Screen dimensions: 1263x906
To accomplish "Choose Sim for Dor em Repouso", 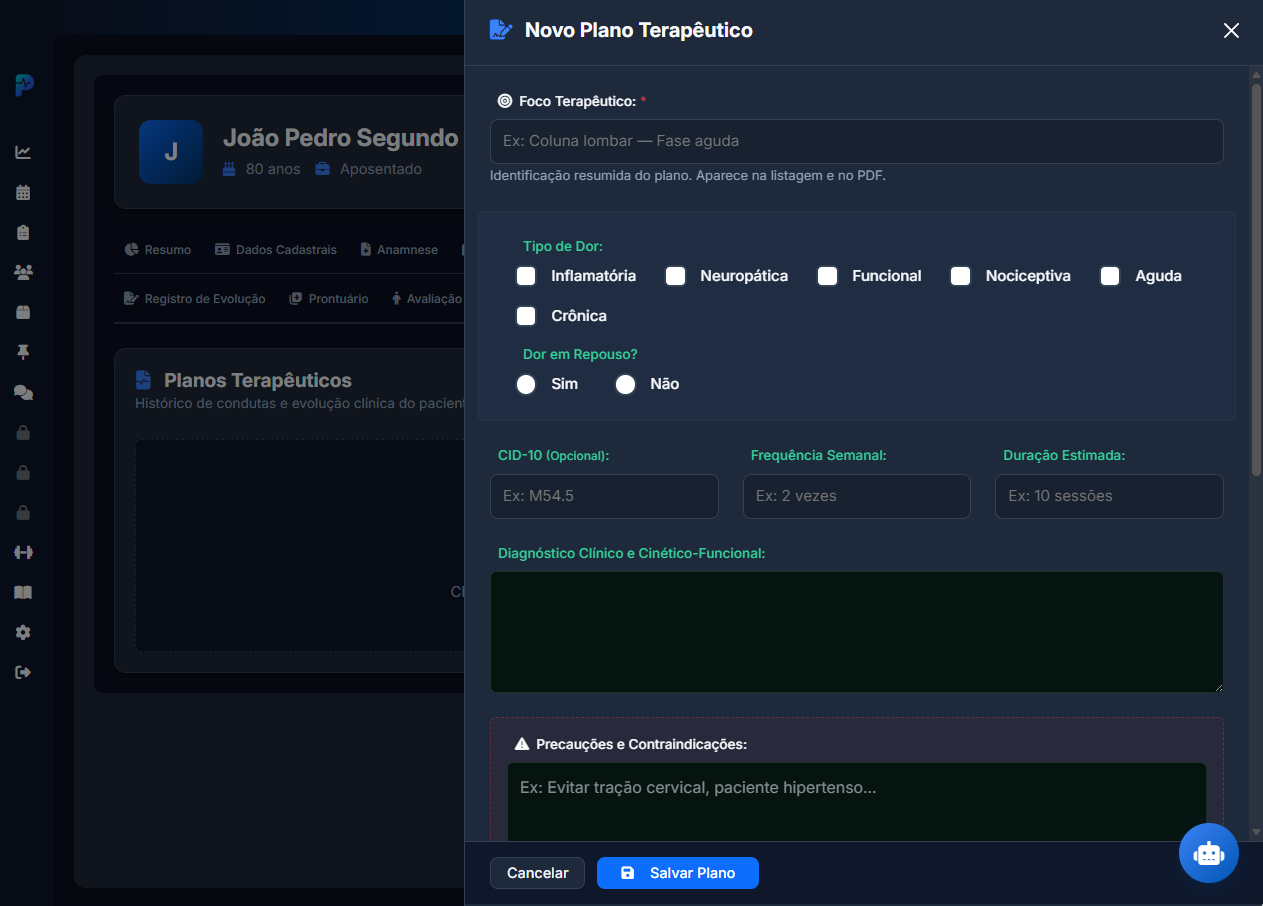I will (526, 384).
